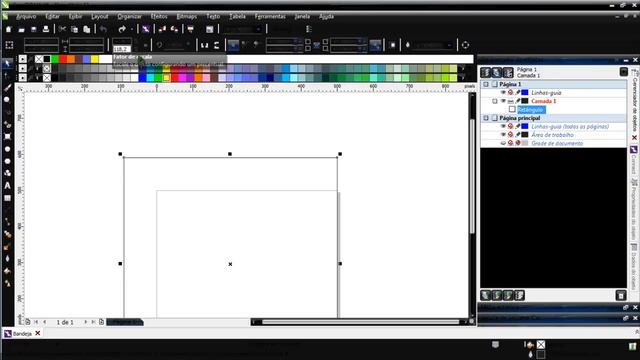Select the Rectangle tool

[7, 137]
